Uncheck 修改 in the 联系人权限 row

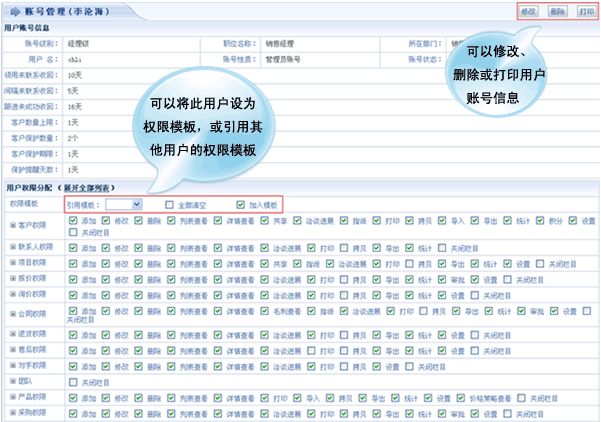coord(106,248)
